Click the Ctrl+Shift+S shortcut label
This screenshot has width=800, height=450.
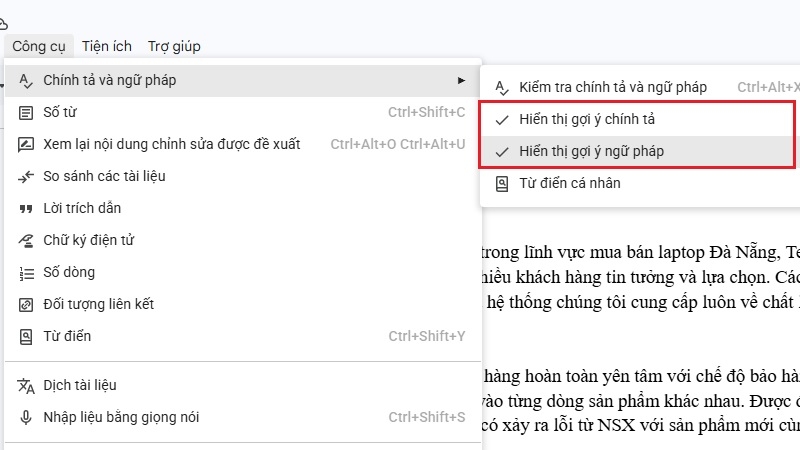[x=427, y=417]
